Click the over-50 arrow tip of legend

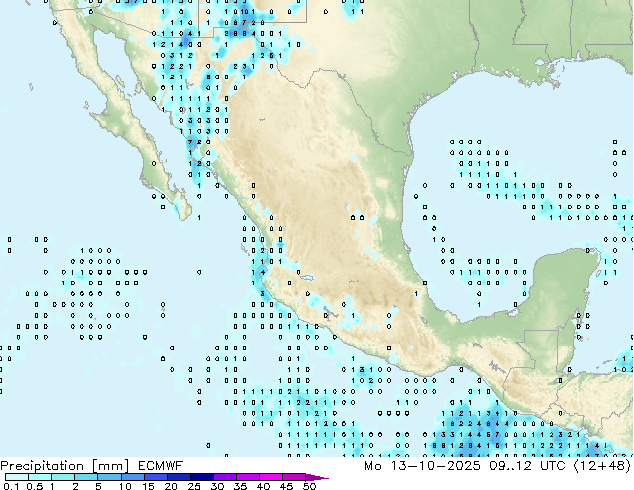317,478
